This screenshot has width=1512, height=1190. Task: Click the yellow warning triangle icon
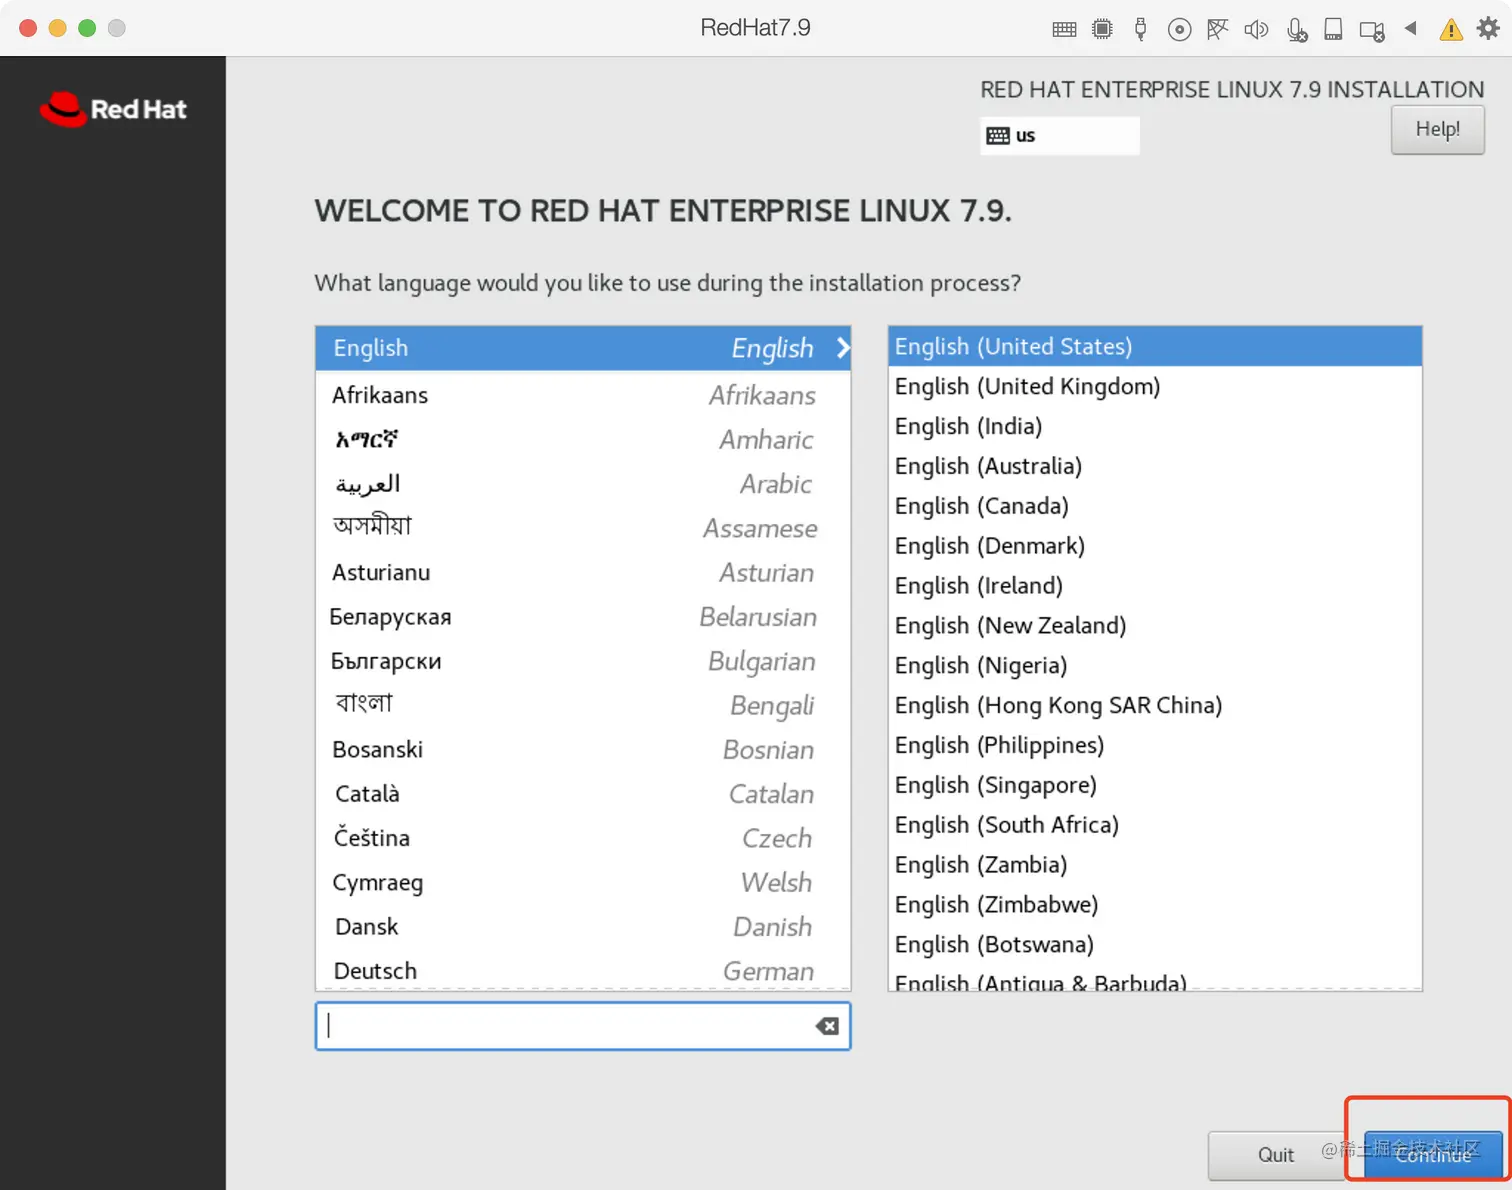[1450, 30]
